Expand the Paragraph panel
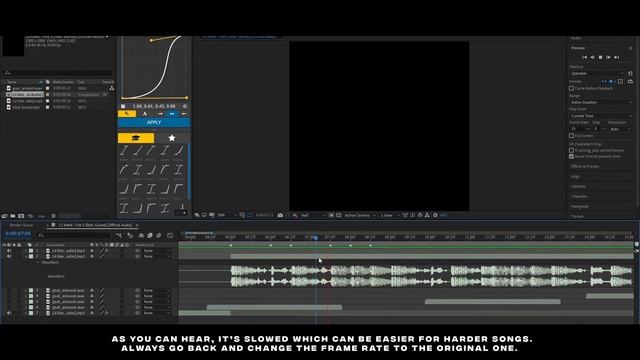Screen dimensions: 640x360 [x=580, y=207]
